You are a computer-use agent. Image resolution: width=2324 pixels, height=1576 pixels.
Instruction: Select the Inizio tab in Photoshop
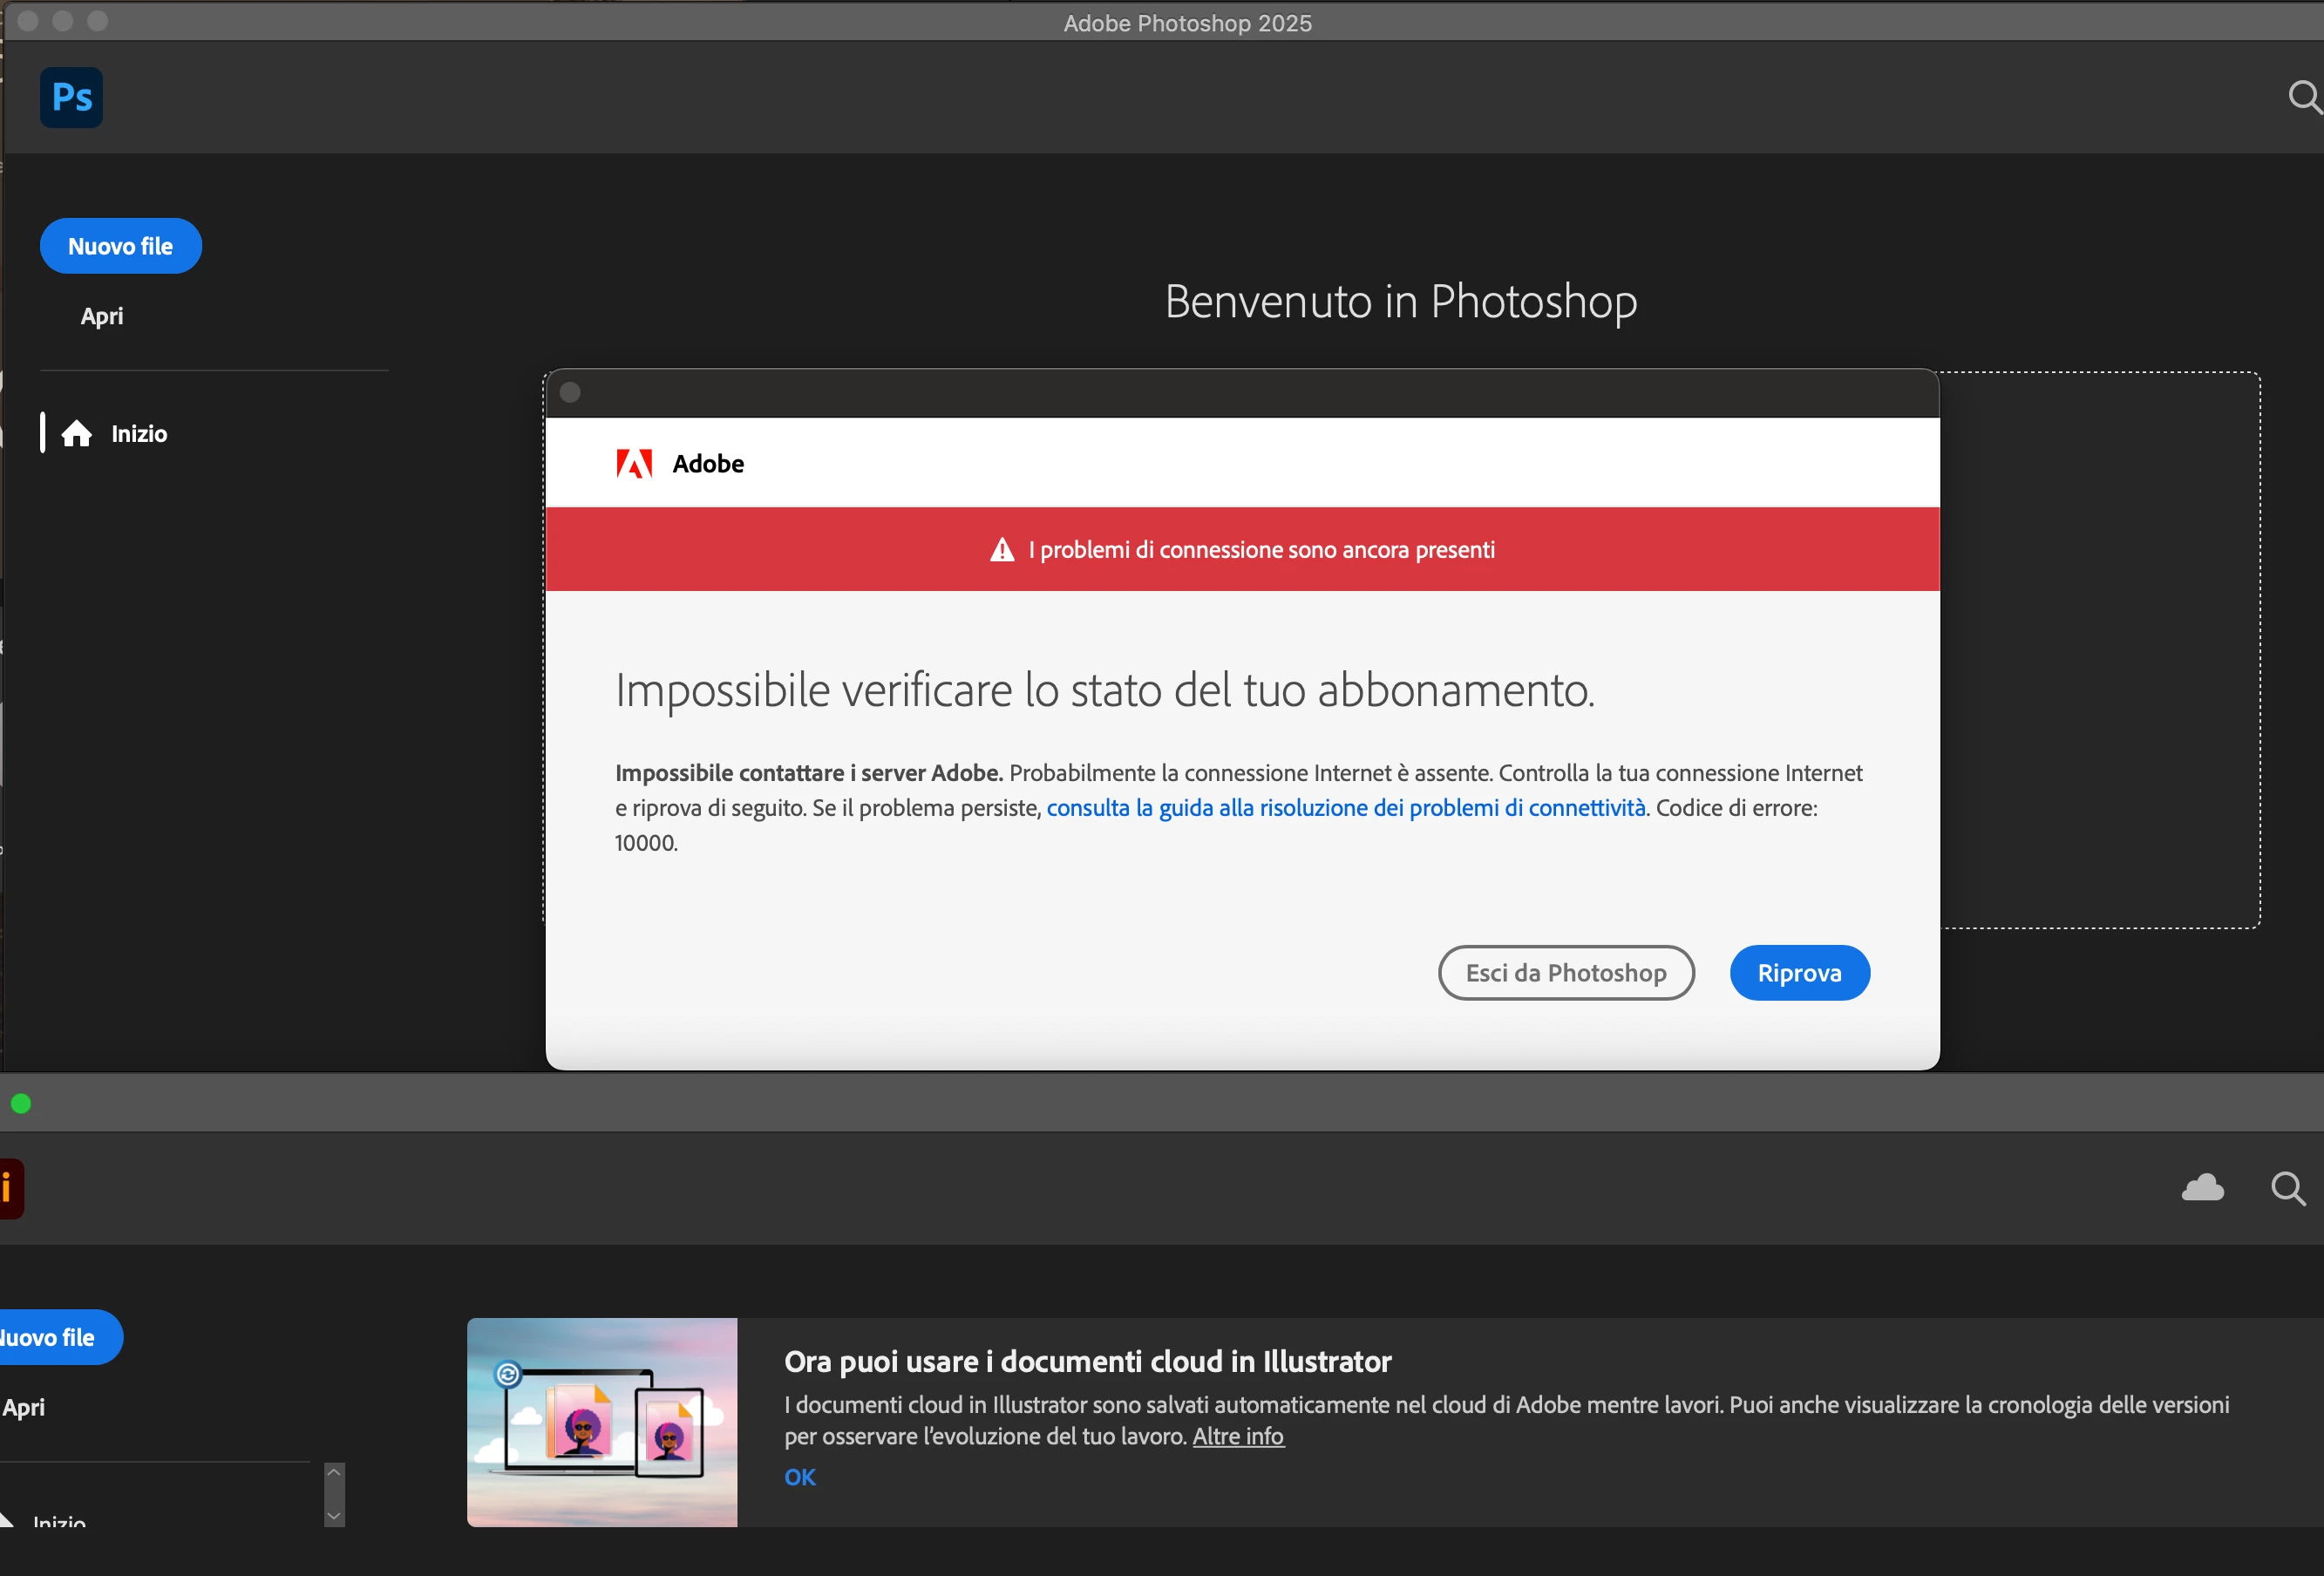click(138, 434)
